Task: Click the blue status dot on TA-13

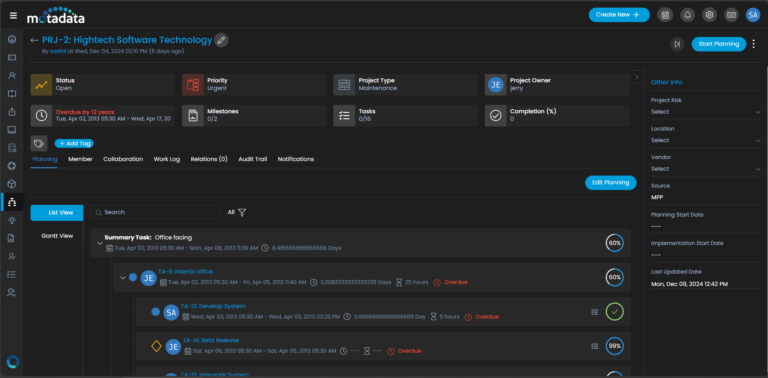Action: tap(155, 311)
